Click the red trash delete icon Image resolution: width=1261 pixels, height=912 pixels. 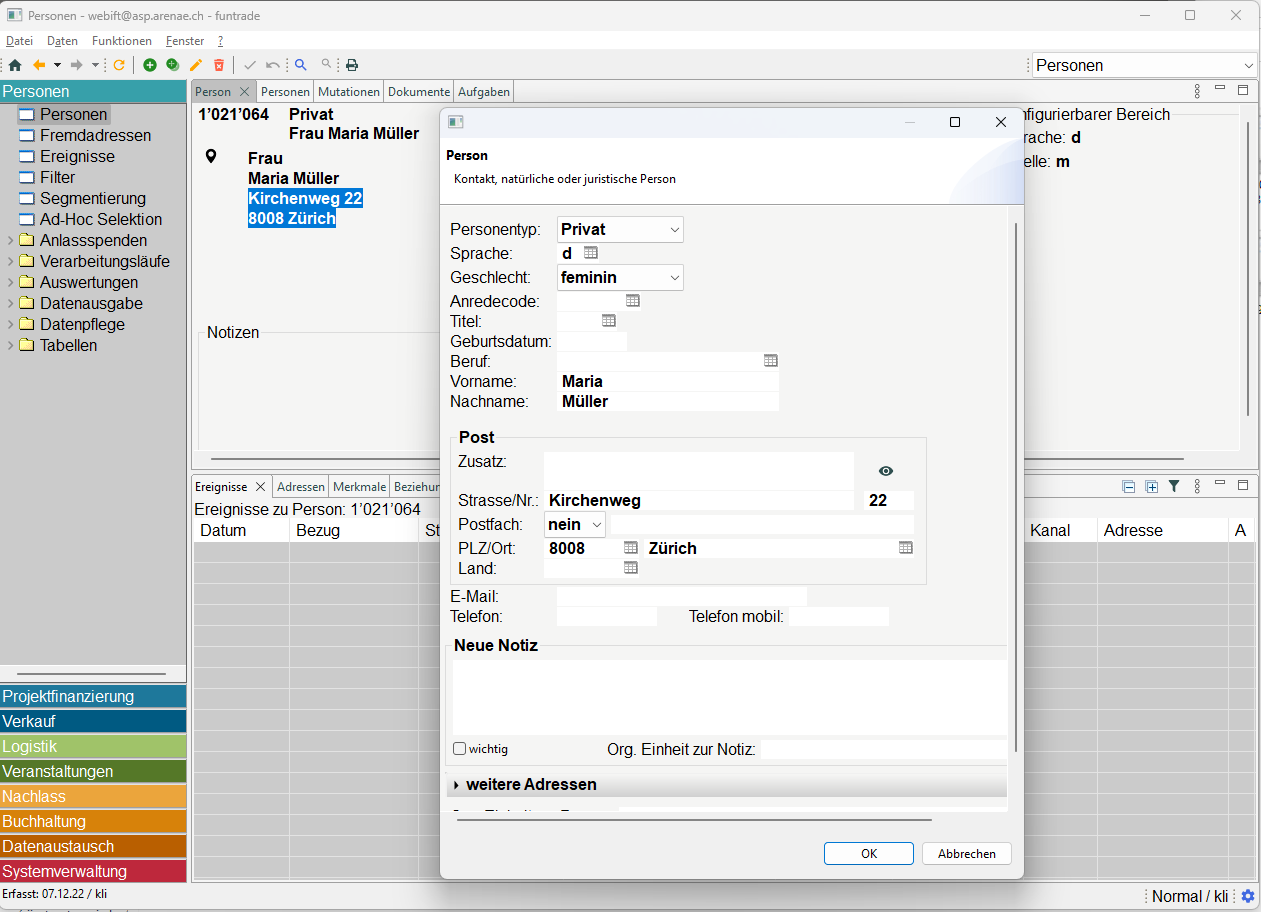coord(219,65)
